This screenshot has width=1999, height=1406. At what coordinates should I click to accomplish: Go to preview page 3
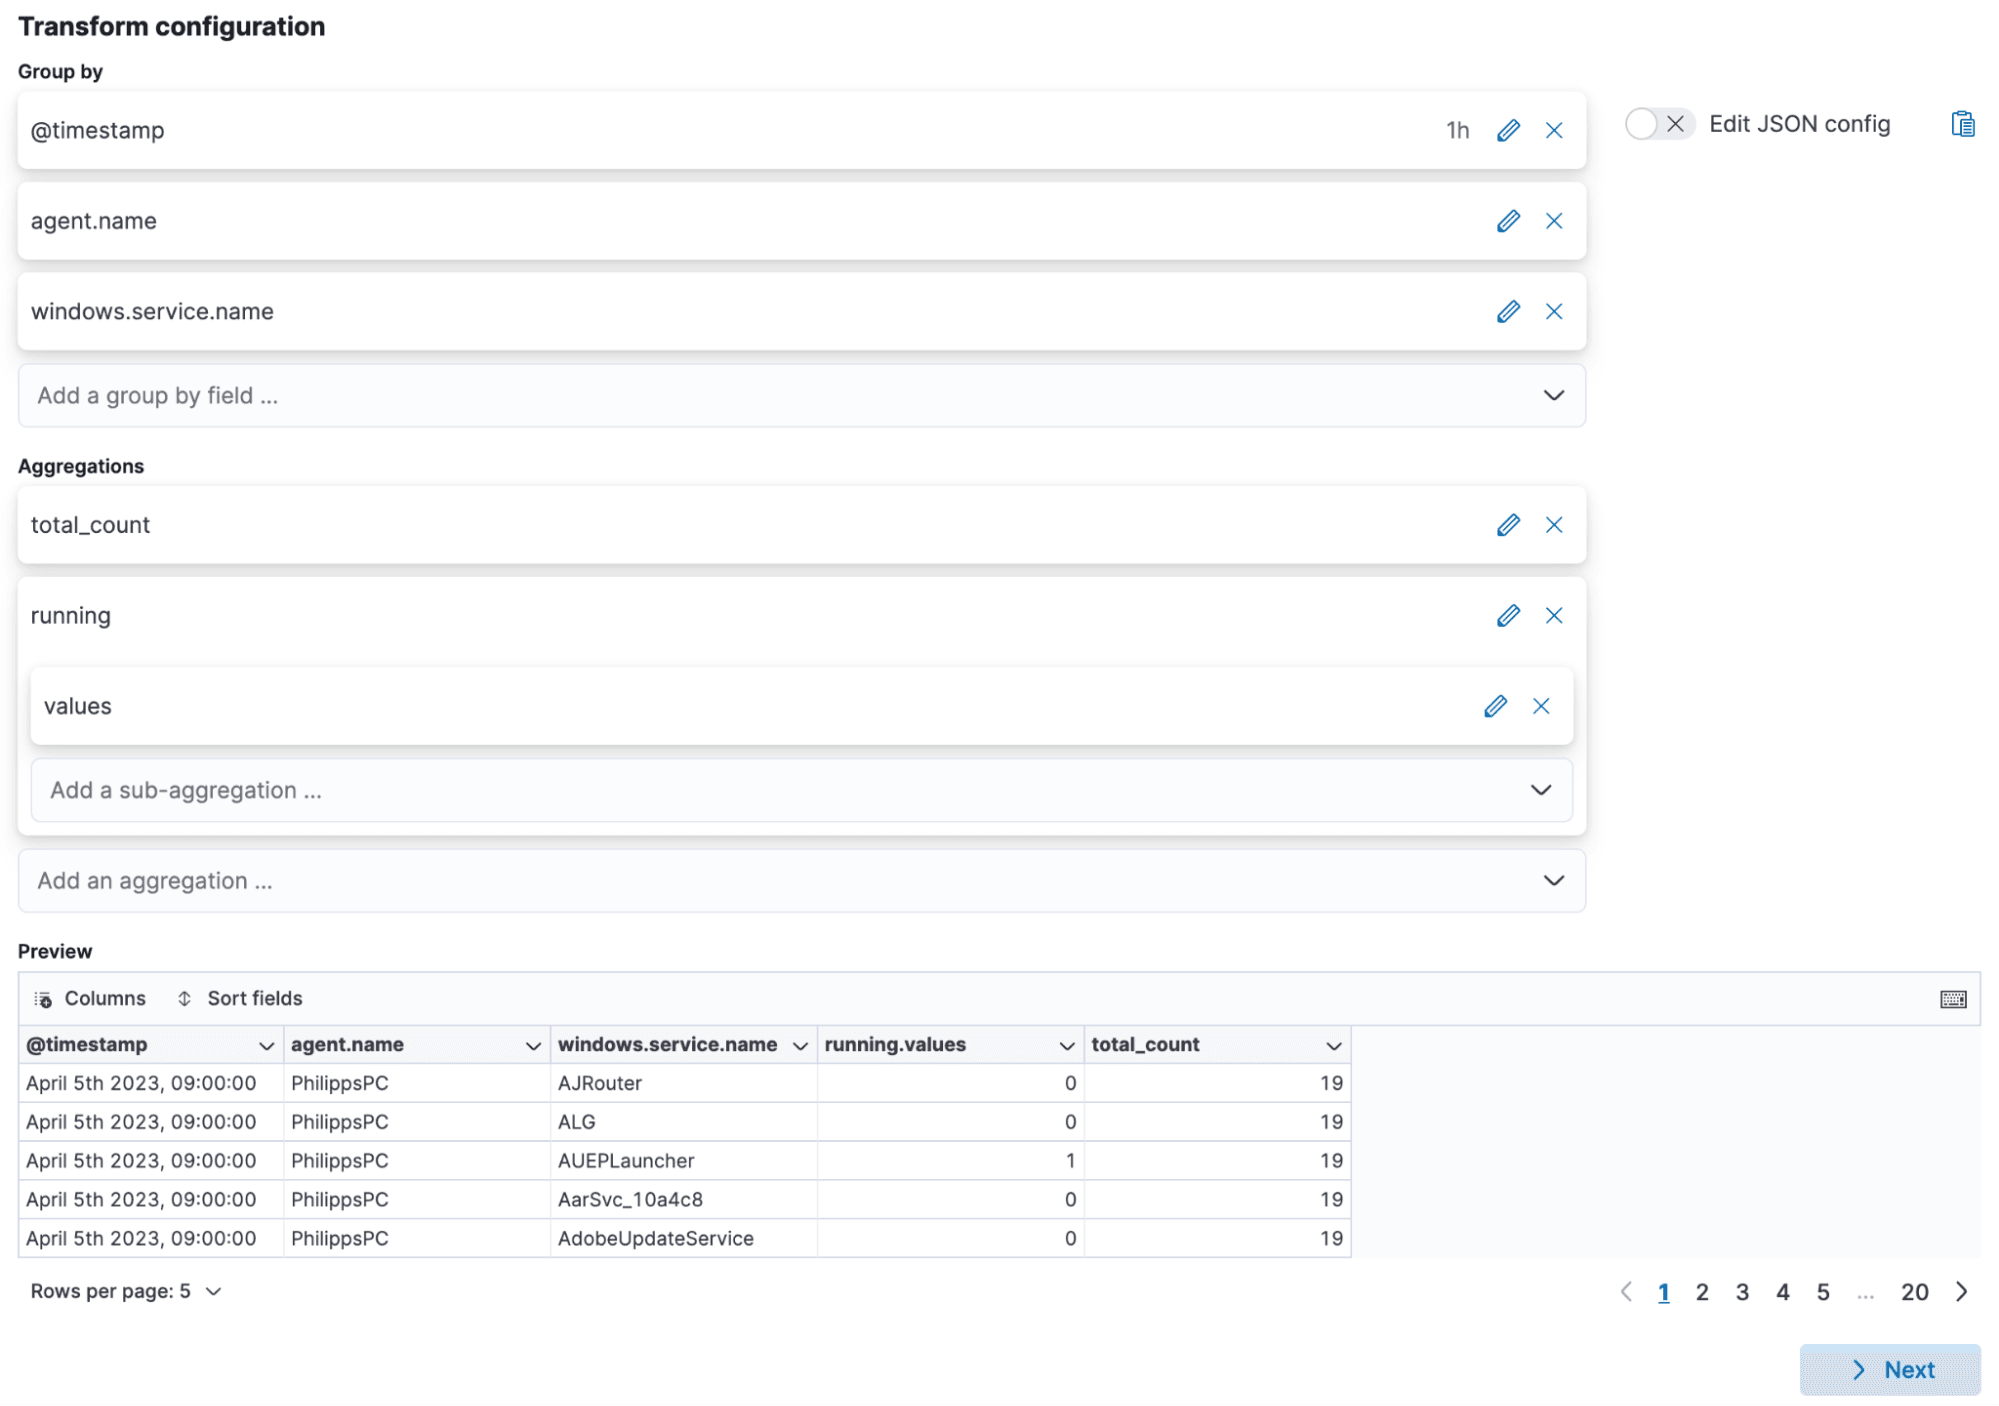[x=1742, y=1292]
